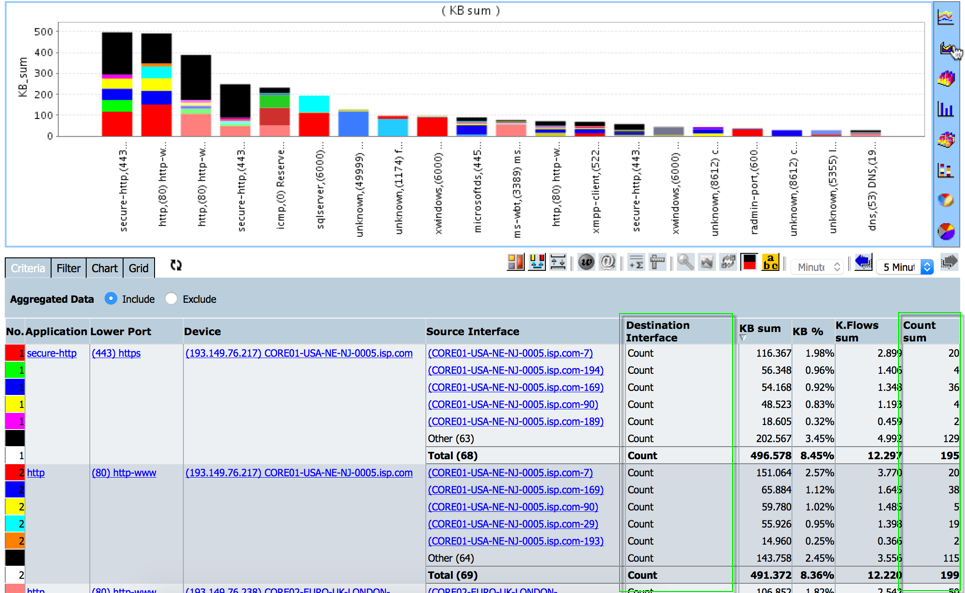This screenshot has height=593, width=965.
Task: Click the compress rows arrows icon
Action: click(558, 263)
